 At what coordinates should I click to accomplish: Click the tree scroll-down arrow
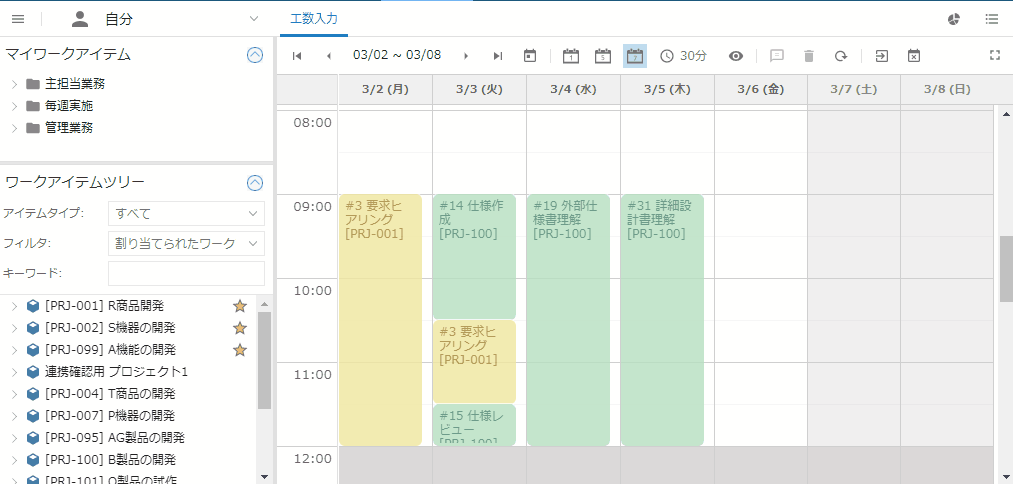[264, 477]
